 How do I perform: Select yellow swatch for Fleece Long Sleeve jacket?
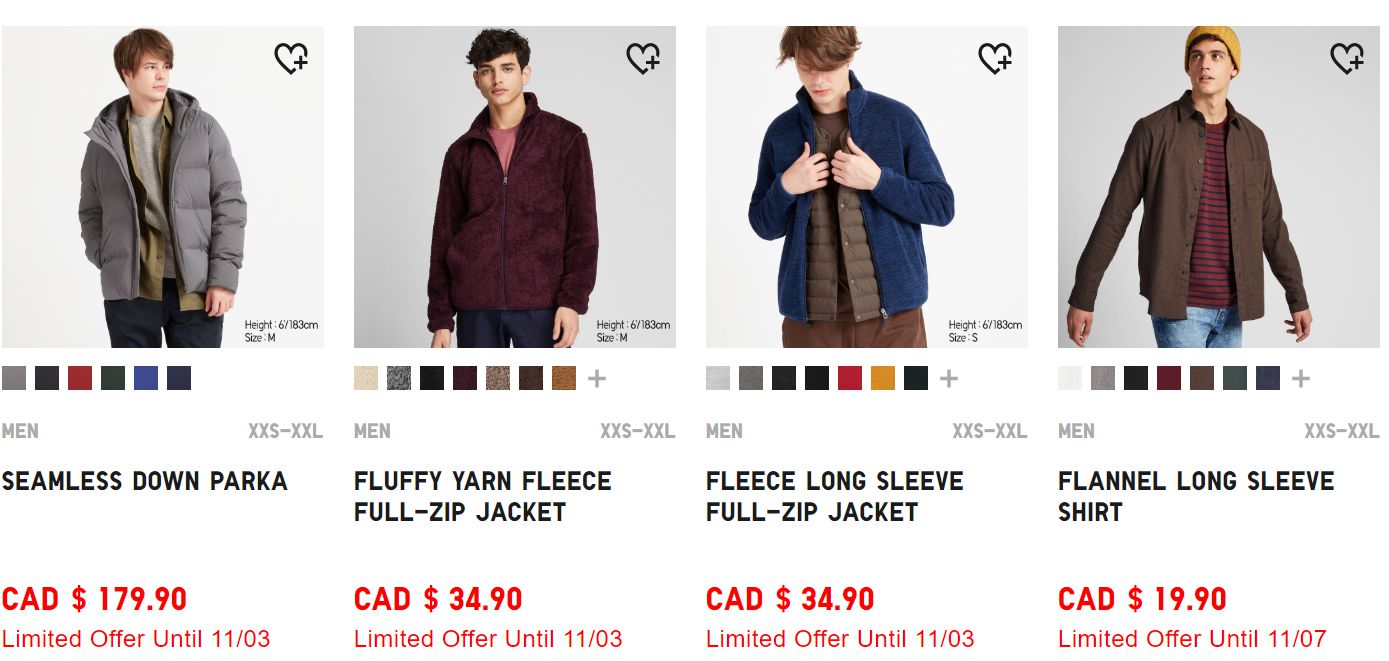pos(883,378)
